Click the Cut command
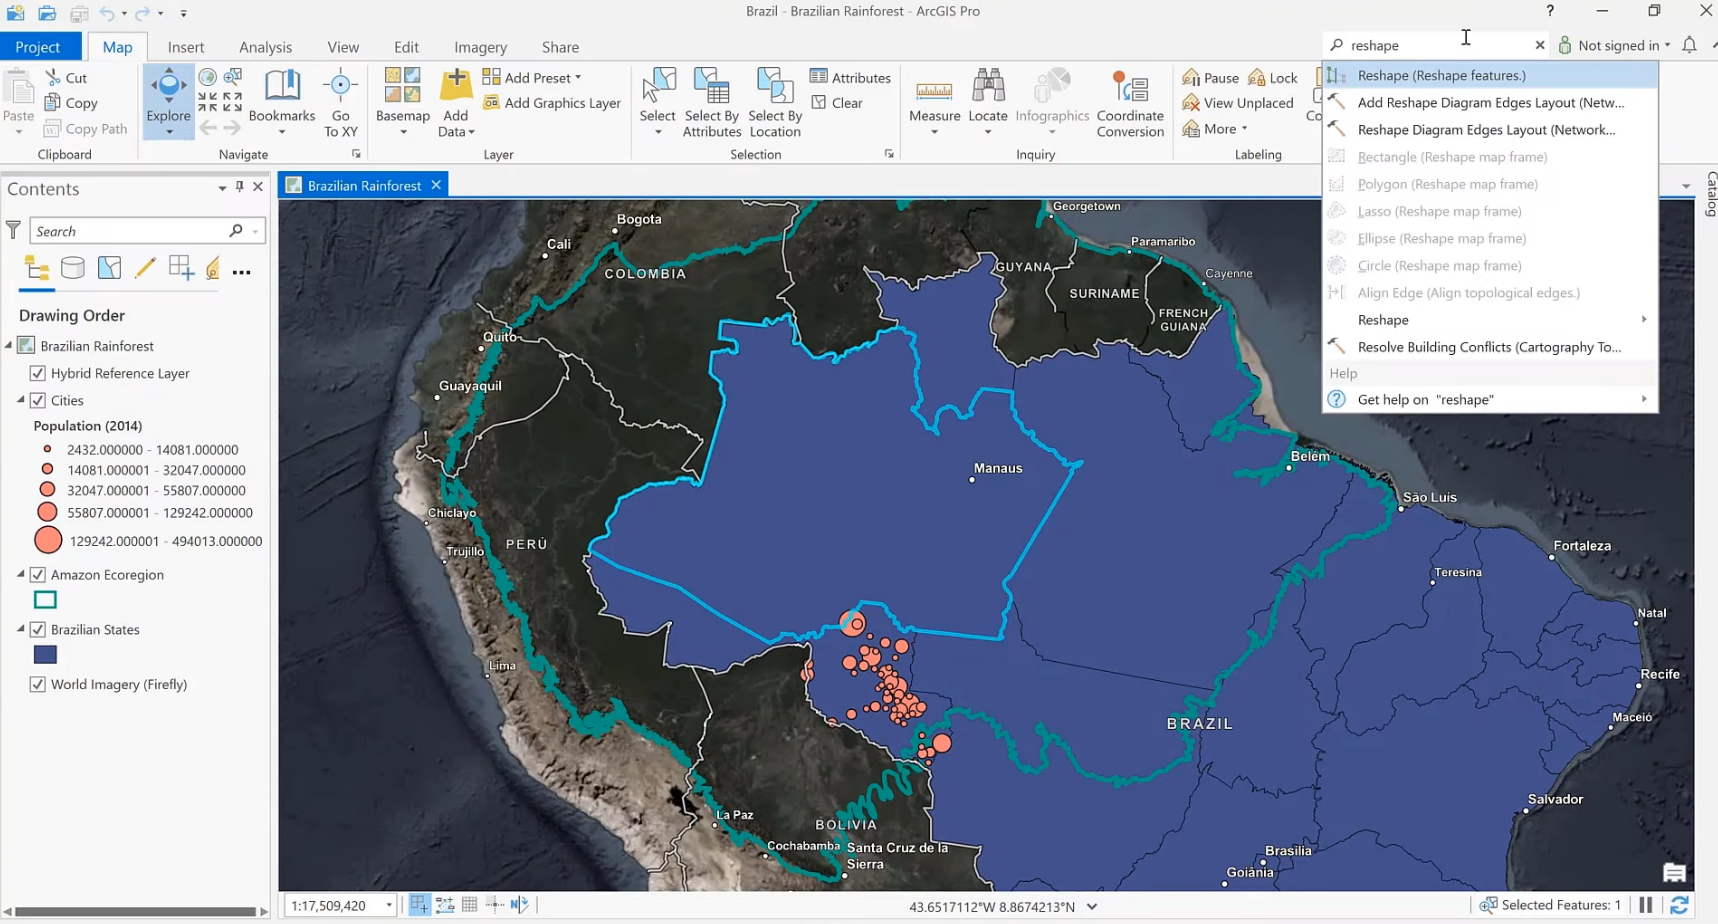1718x924 pixels. tap(67, 77)
